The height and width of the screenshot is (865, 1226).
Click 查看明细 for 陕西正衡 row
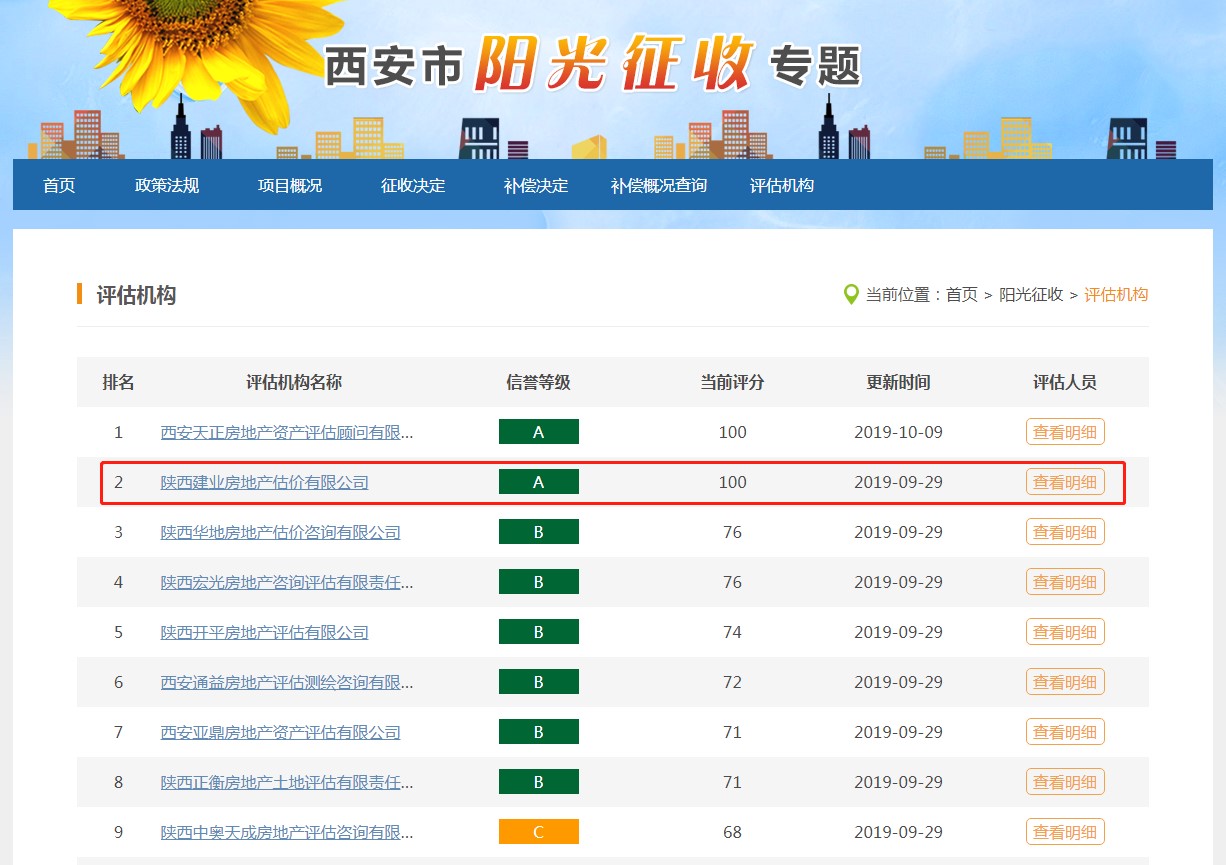point(1065,782)
